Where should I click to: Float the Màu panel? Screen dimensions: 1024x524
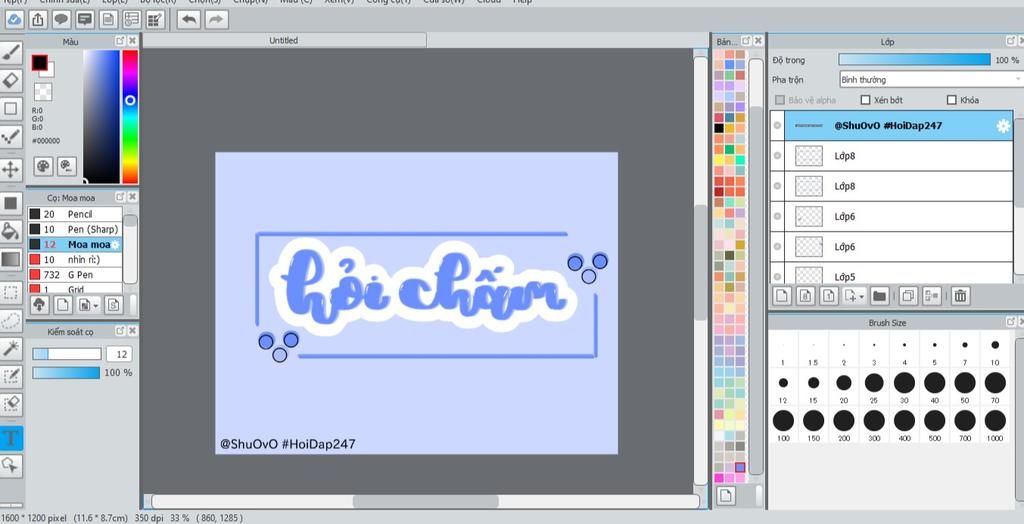[x=120, y=41]
